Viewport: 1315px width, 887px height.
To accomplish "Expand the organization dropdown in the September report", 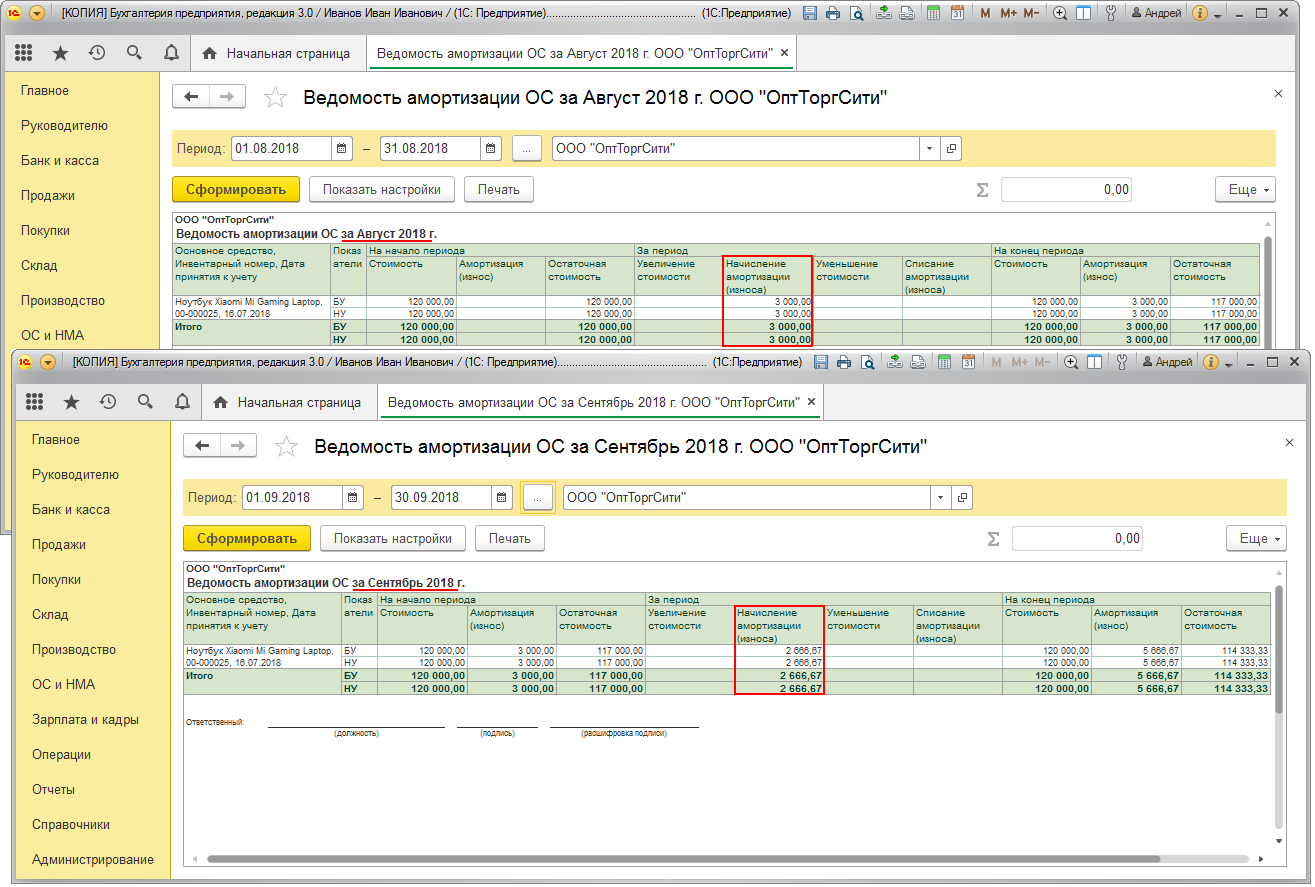I will coord(940,497).
